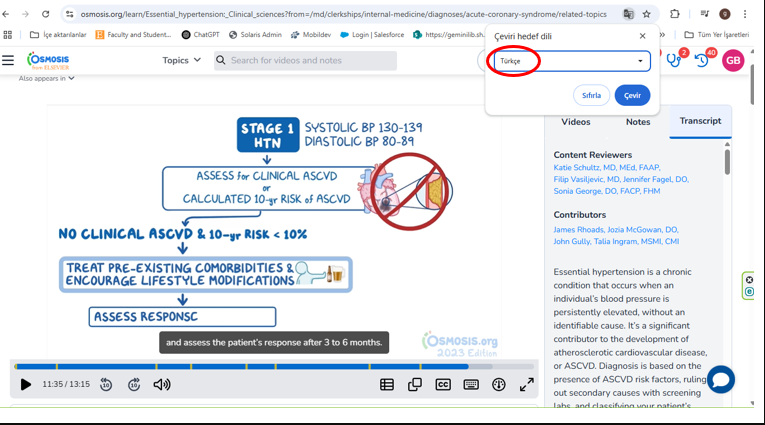Viewport: 765px width, 425px height.
Task: Expand the 'Also appears in' section
Action: (46, 78)
